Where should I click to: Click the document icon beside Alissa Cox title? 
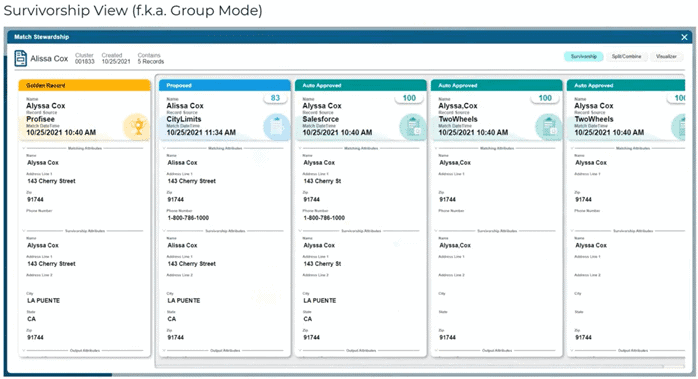point(20,58)
